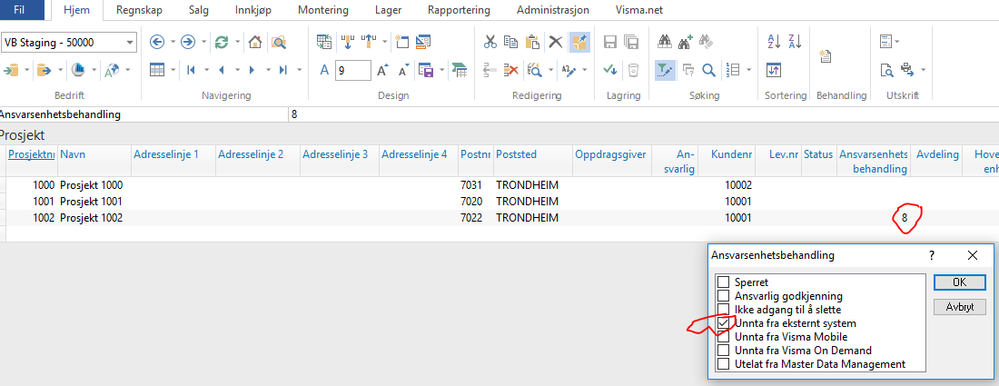Jump to the first record
Image resolution: width=999 pixels, height=386 pixels.
(190, 70)
